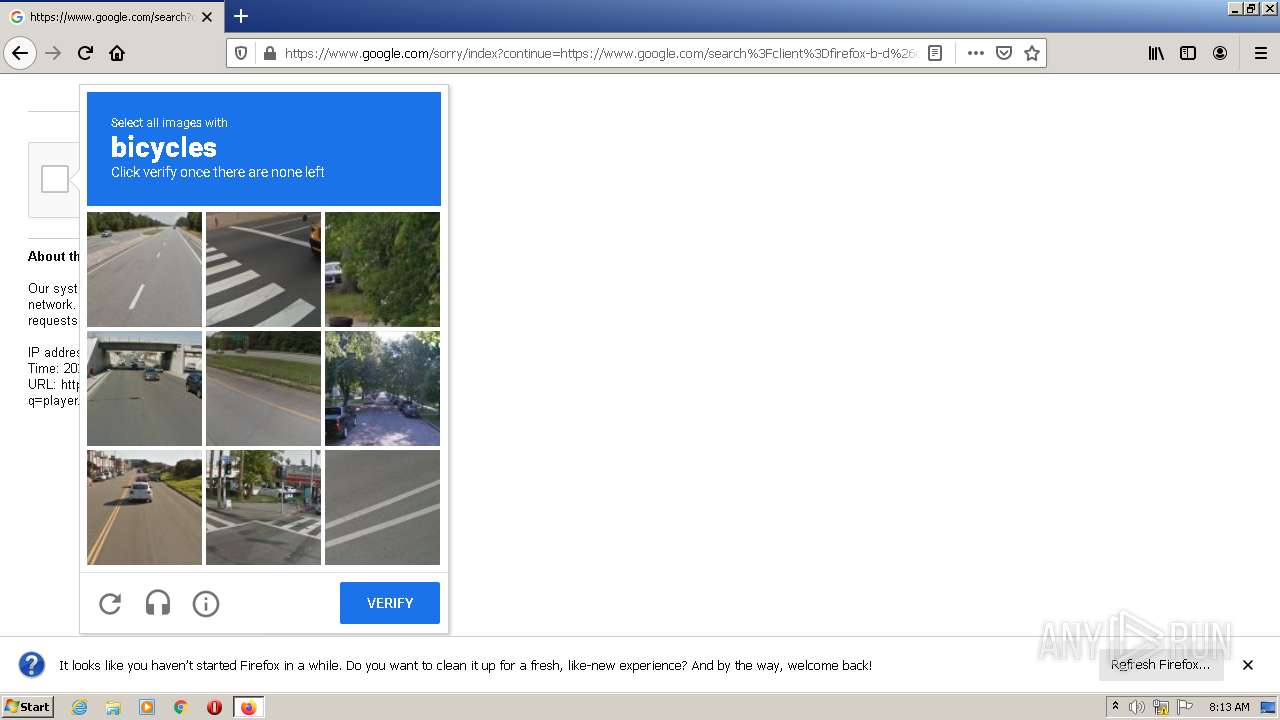Click the 8:13 AM clock
The height and width of the screenshot is (720, 1280).
coord(1229,707)
